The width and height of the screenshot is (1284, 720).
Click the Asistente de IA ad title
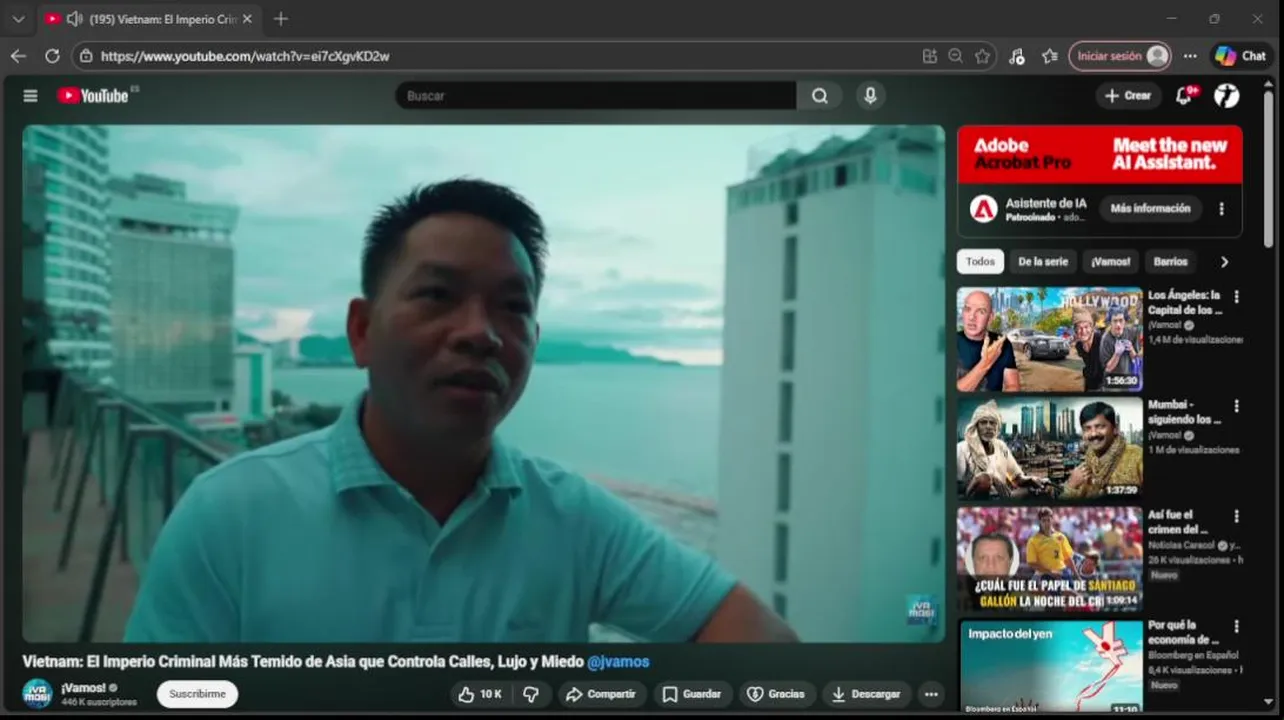(1046, 203)
